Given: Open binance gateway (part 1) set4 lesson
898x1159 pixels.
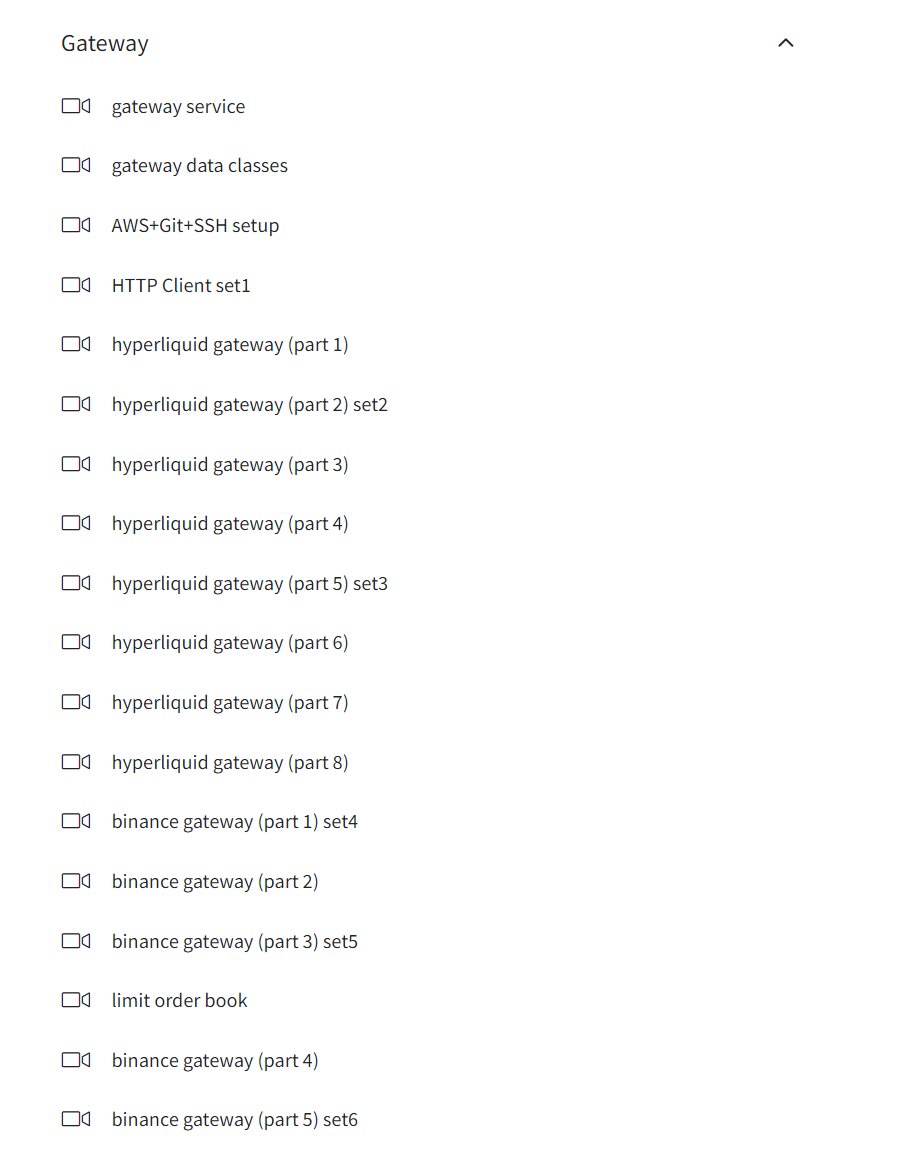Looking at the screenshot, I should point(234,821).
